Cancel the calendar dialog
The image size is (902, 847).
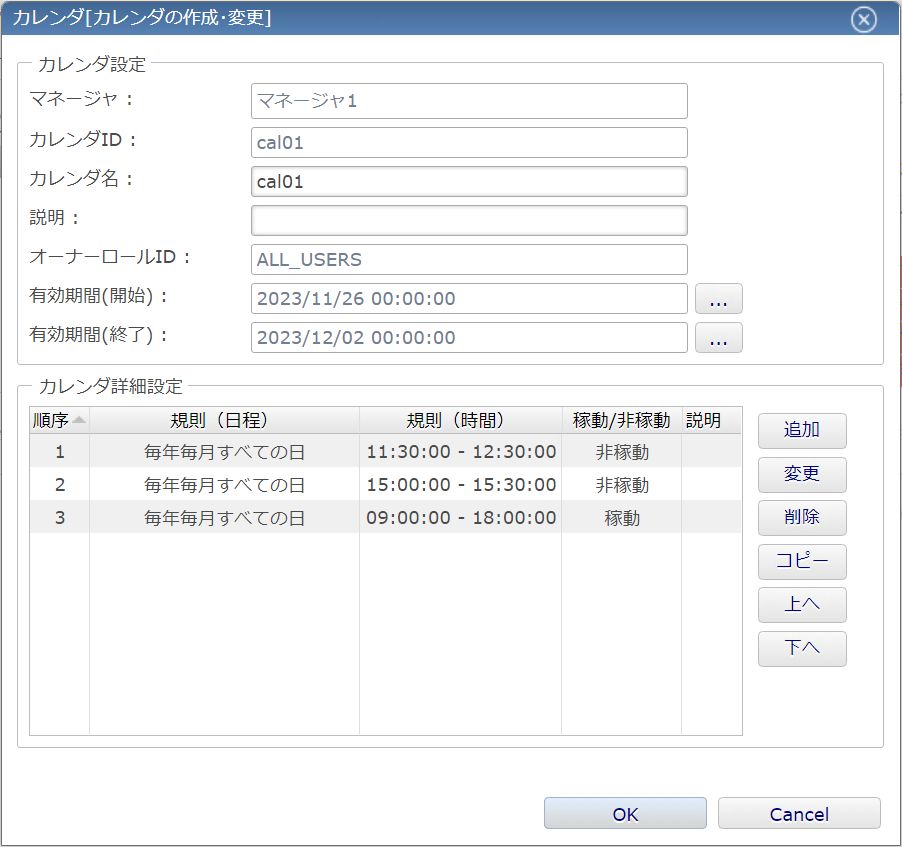799,814
